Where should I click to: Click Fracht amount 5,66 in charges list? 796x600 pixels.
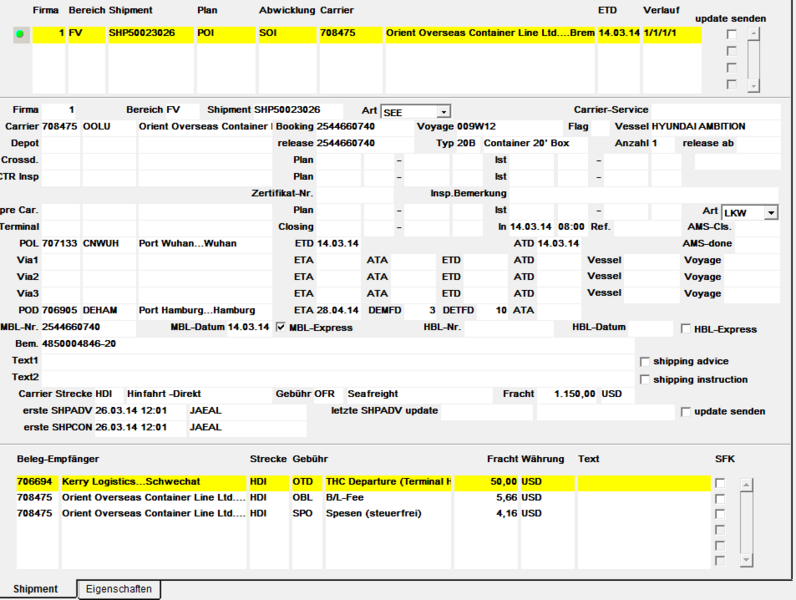[x=506, y=497]
